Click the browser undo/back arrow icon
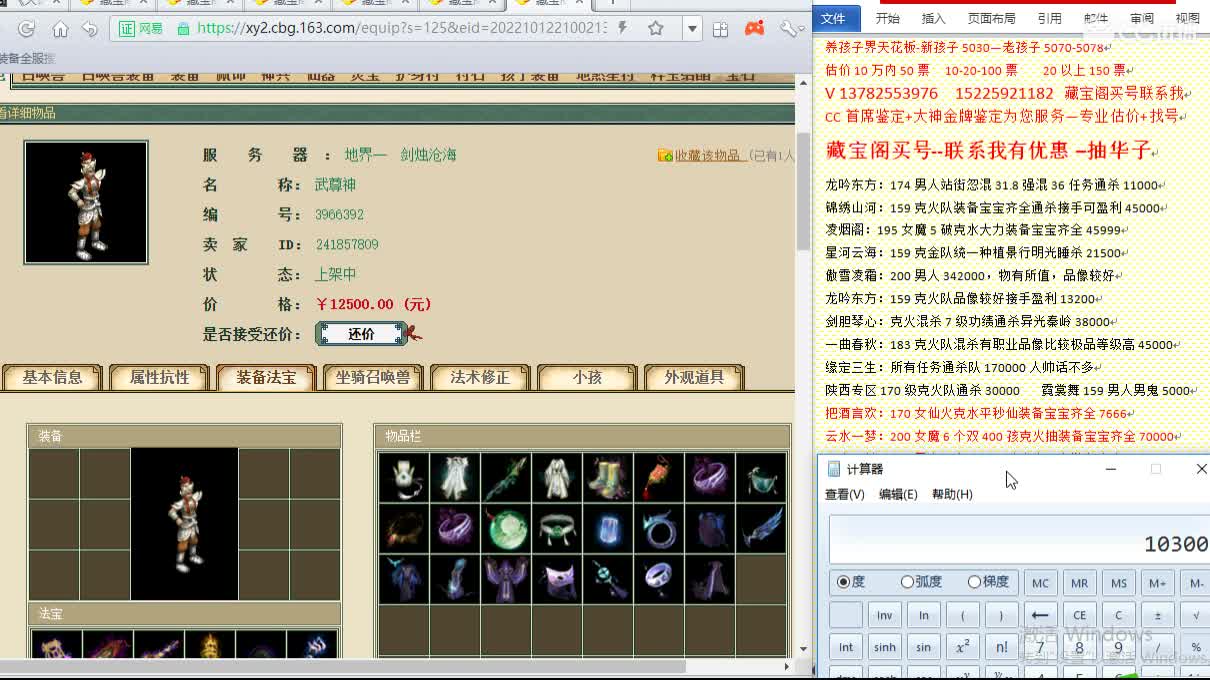 (x=90, y=29)
